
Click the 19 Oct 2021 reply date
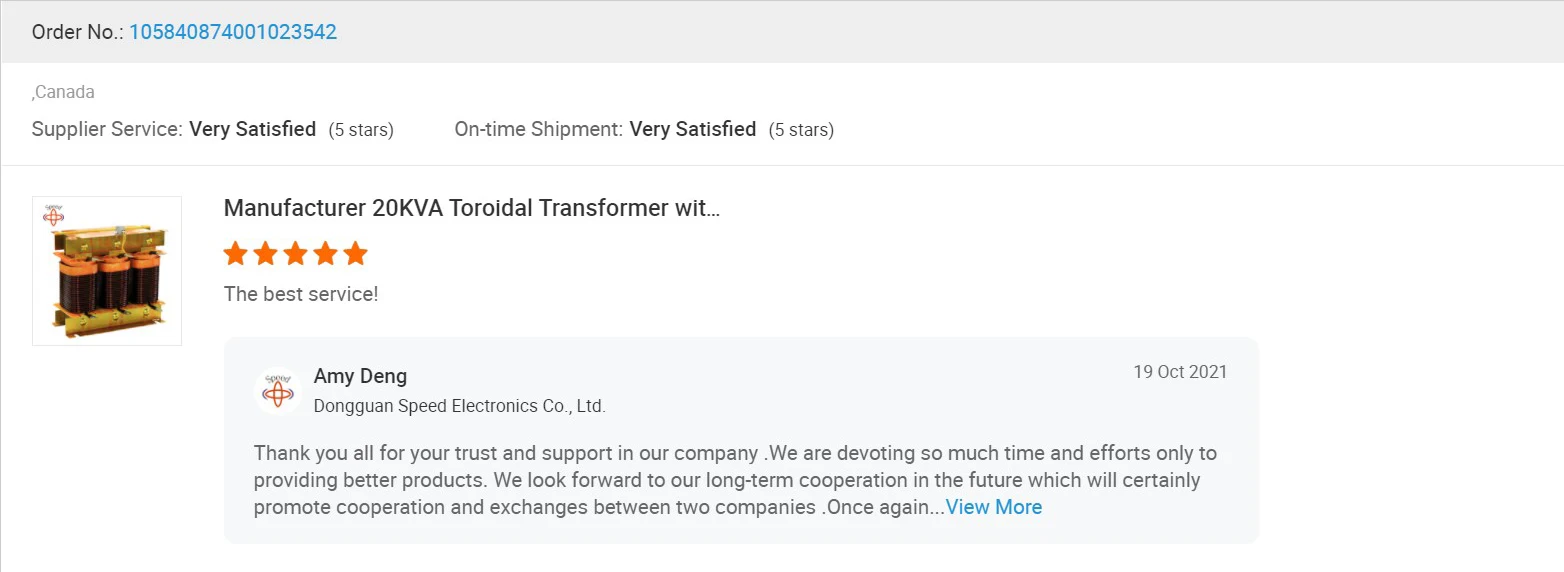click(x=1180, y=372)
